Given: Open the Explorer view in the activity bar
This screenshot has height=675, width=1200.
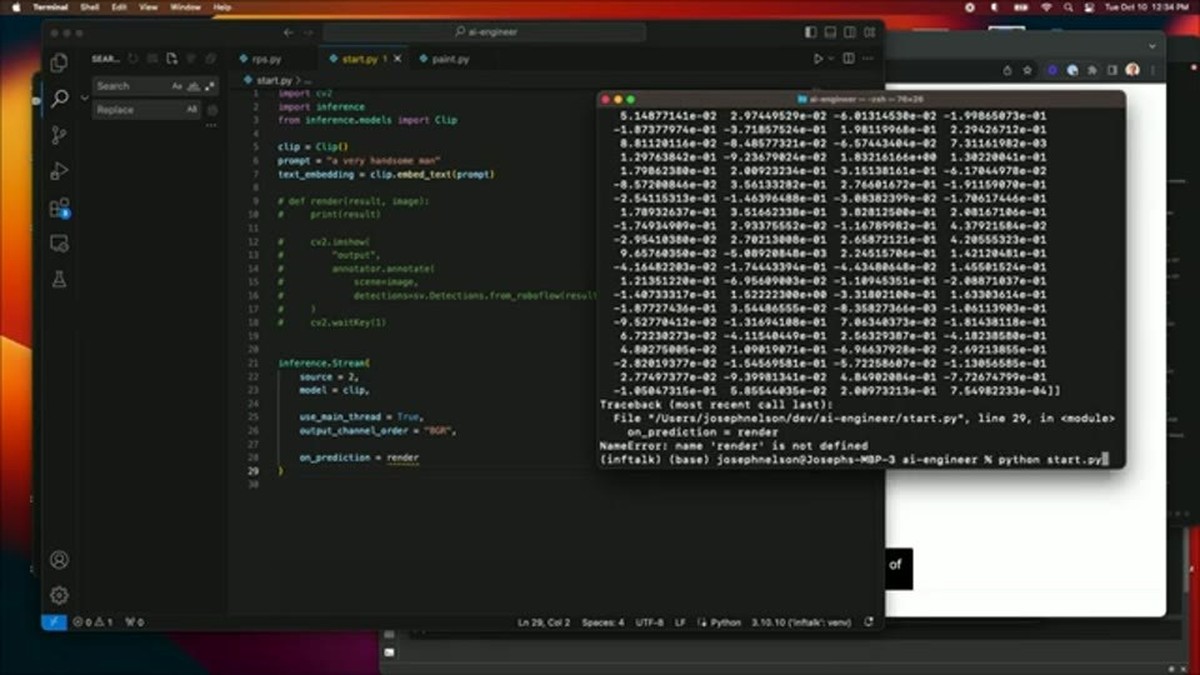Looking at the screenshot, I should click(59, 62).
